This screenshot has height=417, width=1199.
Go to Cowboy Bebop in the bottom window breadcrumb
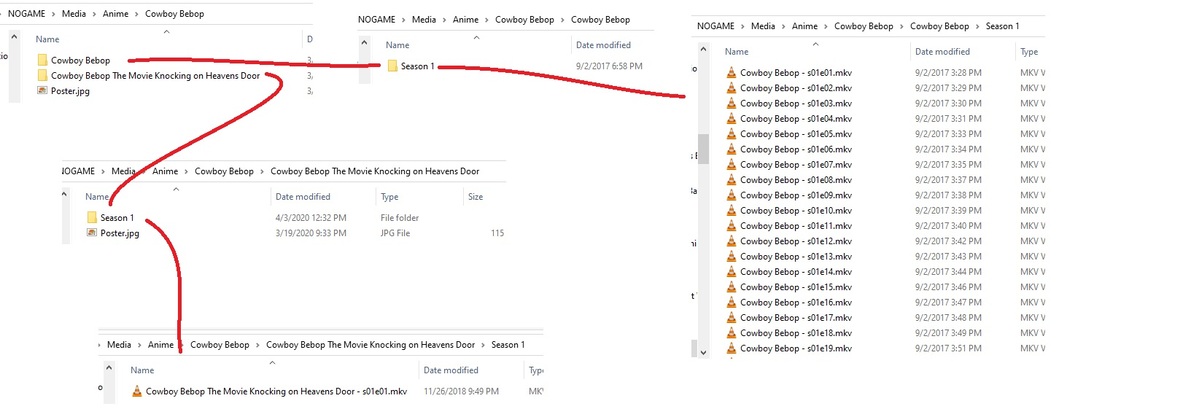pyautogui.click(x=219, y=344)
